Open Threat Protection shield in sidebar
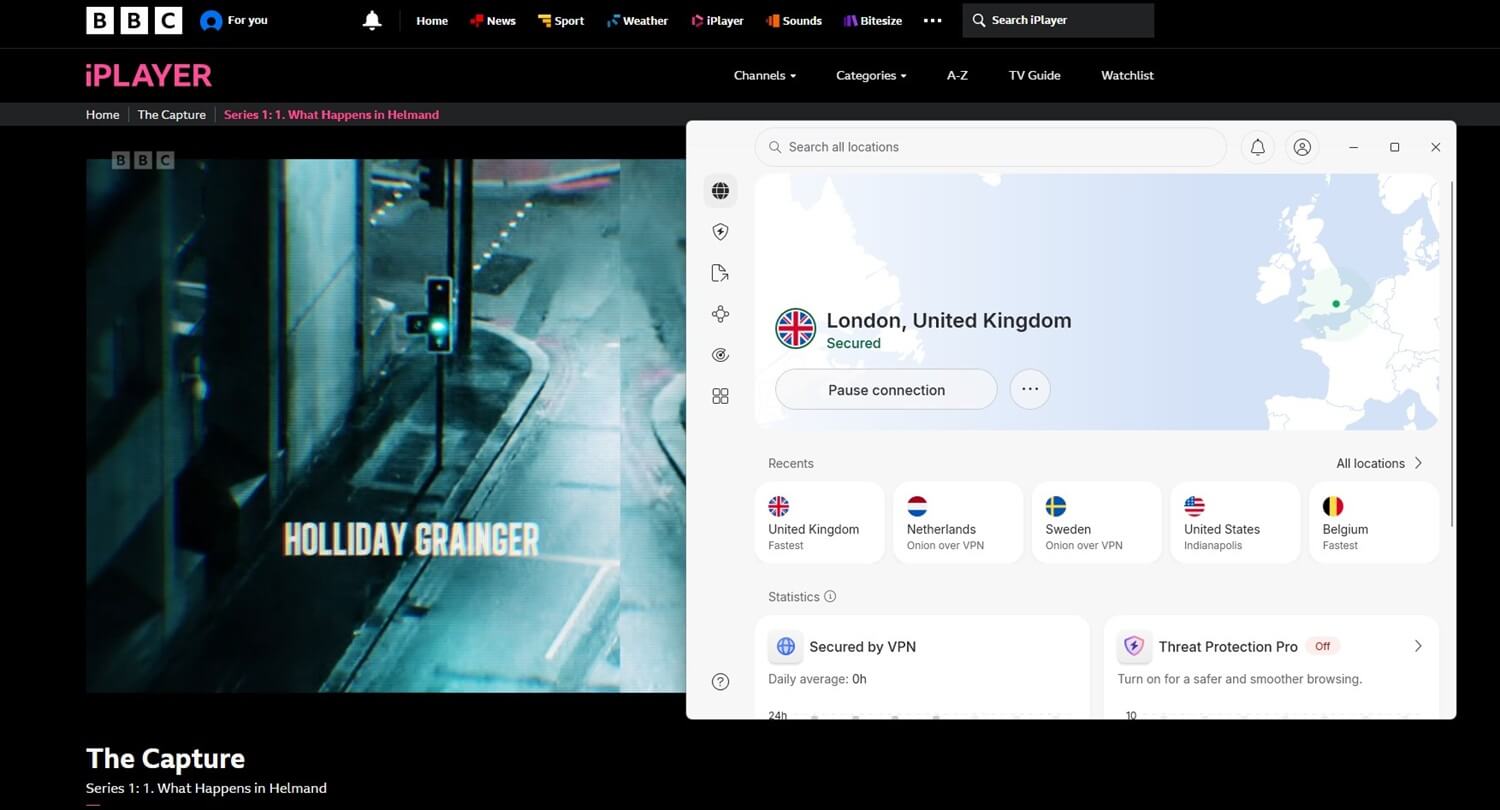Screen dimensions: 1500x810 [720, 232]
